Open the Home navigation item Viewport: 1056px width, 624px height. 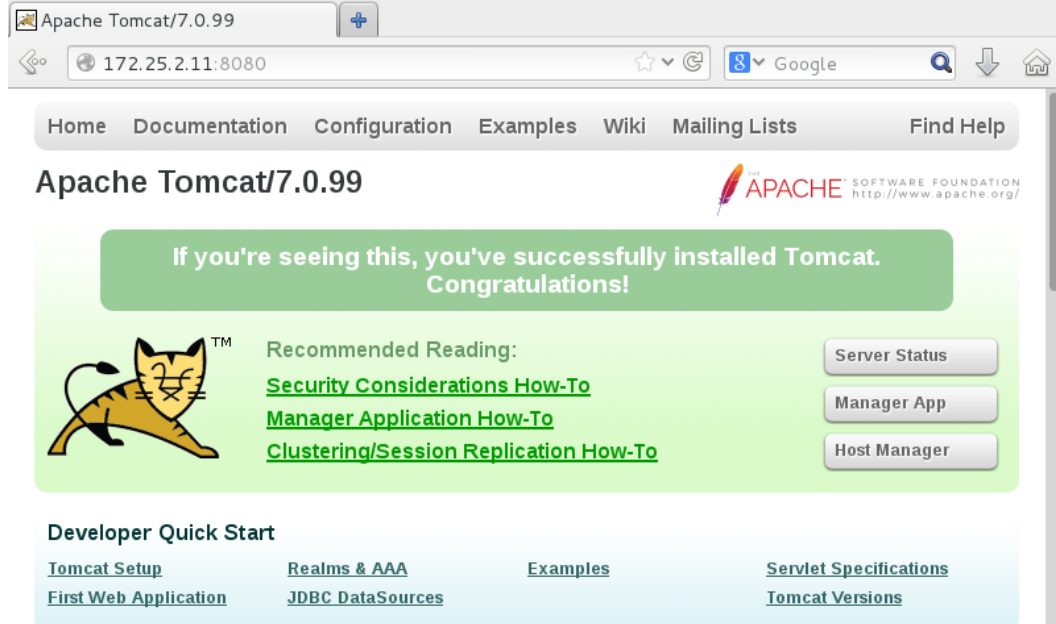point(77,127)
